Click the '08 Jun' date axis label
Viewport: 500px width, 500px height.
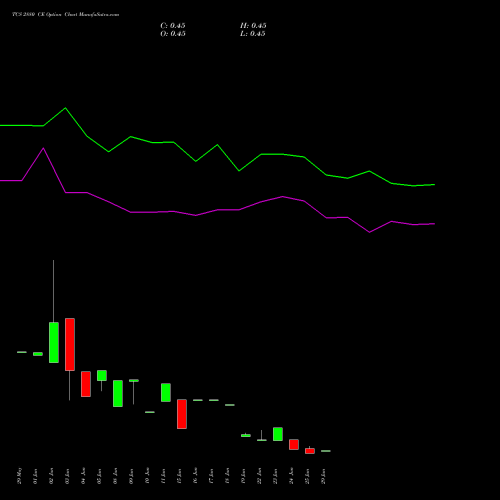115,476
